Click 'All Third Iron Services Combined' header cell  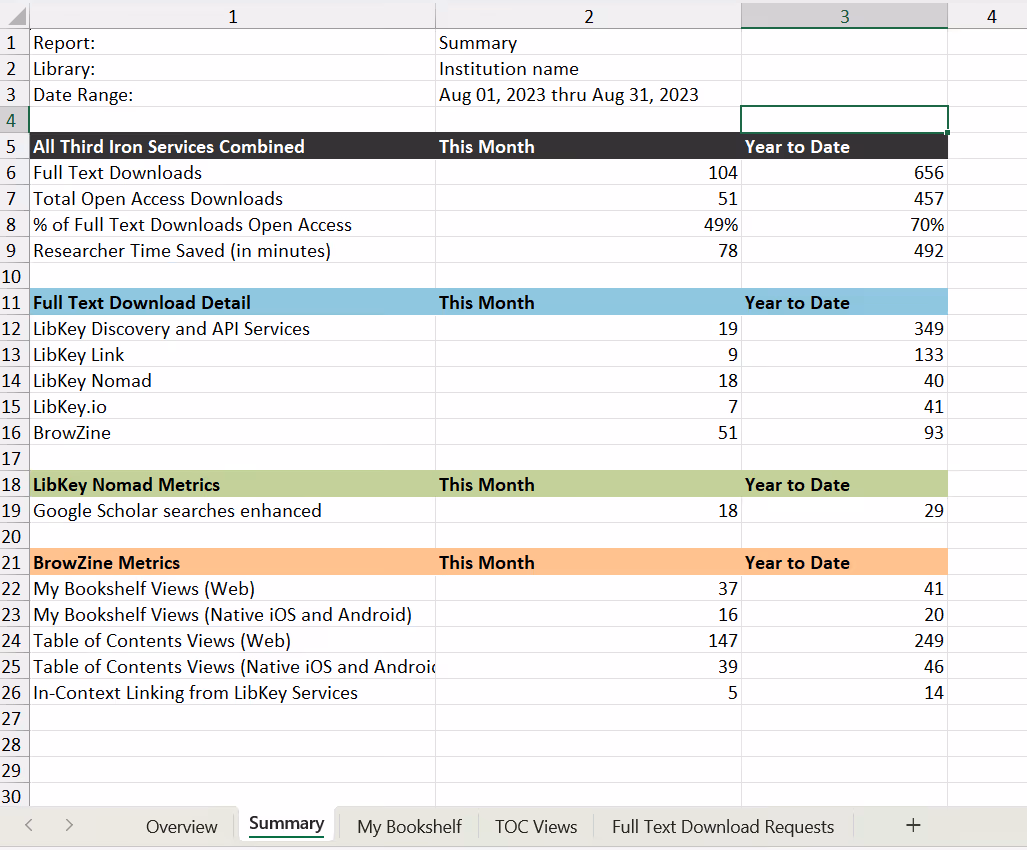click(233, 146)
